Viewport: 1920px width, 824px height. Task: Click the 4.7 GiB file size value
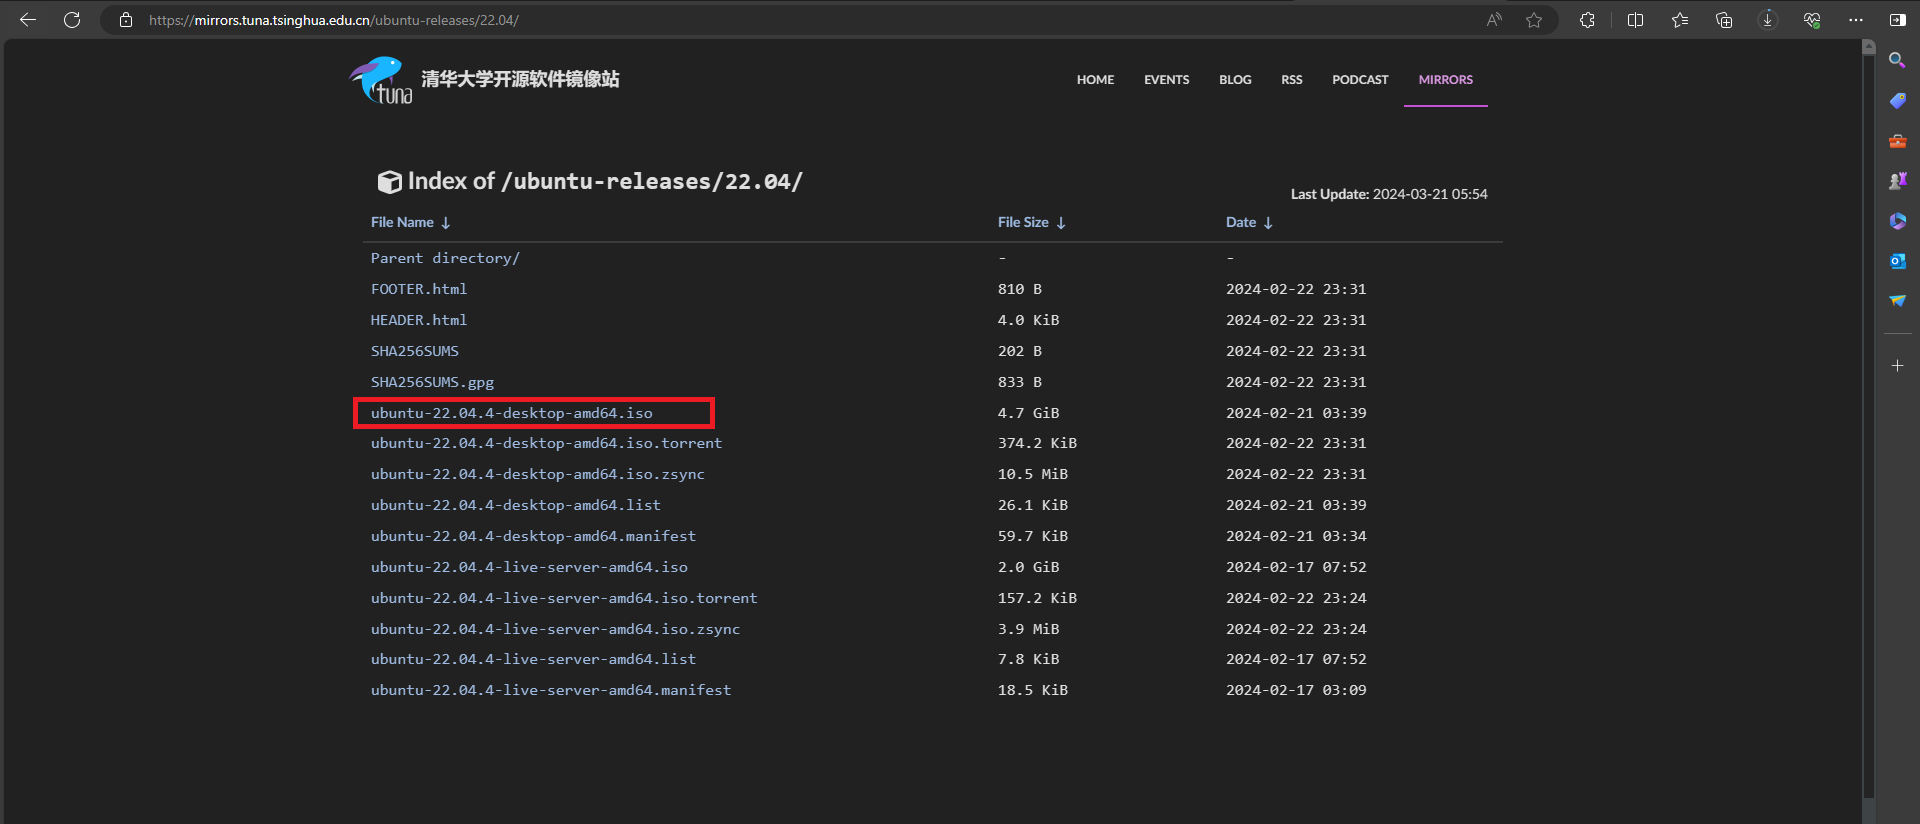coord(1028,413)
